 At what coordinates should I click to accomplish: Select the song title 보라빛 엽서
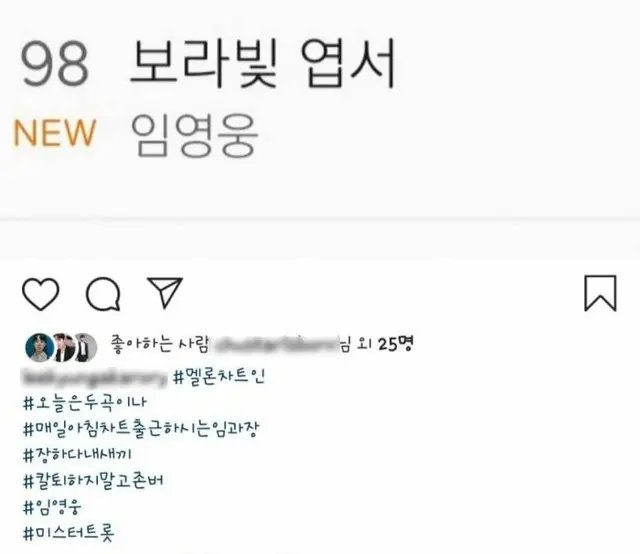click(x=263, y=62)
